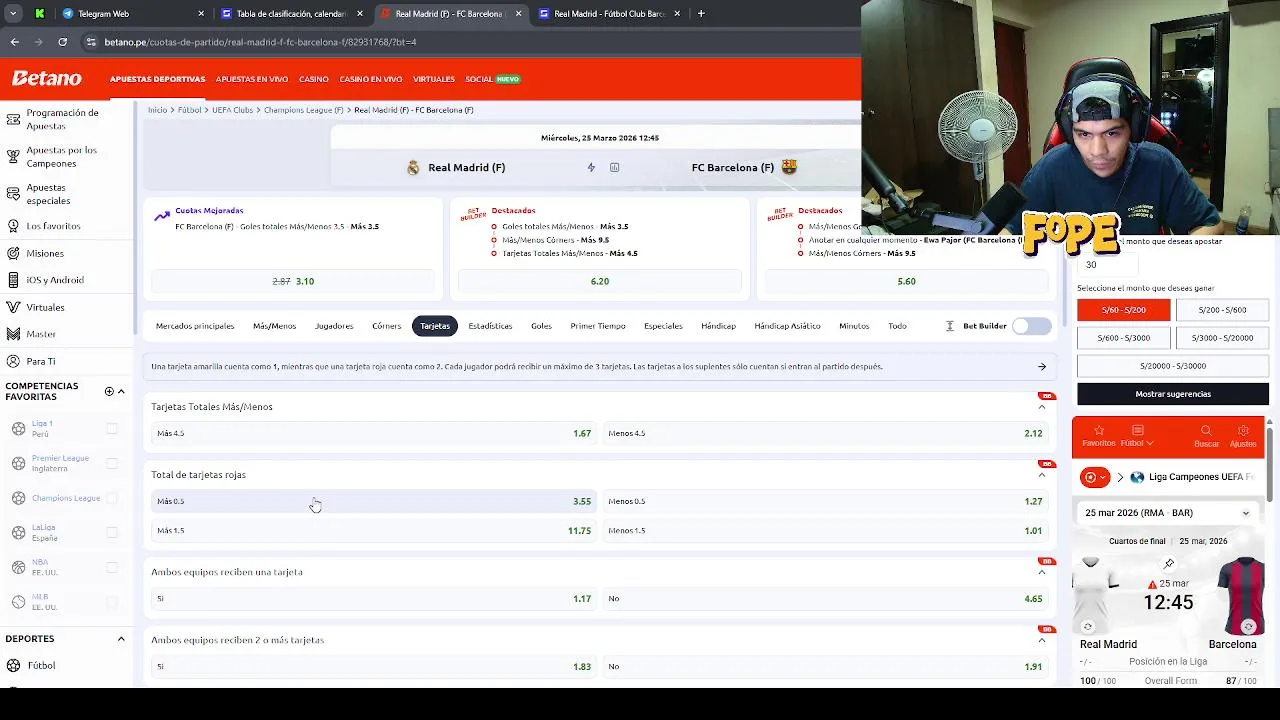Click the site info icon in address bar
This screenshot has width=1280, height=720.
91,42
